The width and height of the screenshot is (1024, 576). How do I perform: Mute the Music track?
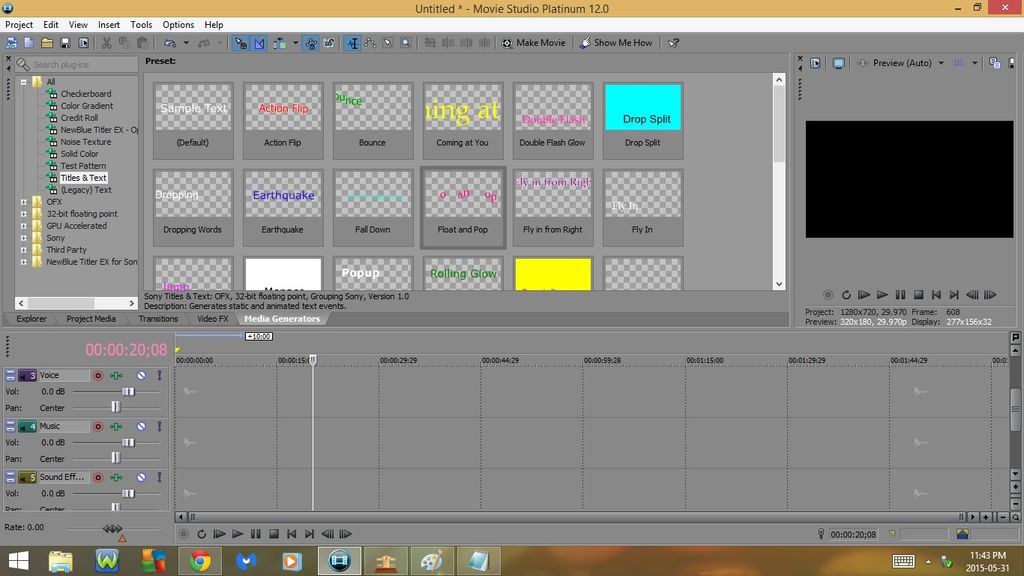142,426
